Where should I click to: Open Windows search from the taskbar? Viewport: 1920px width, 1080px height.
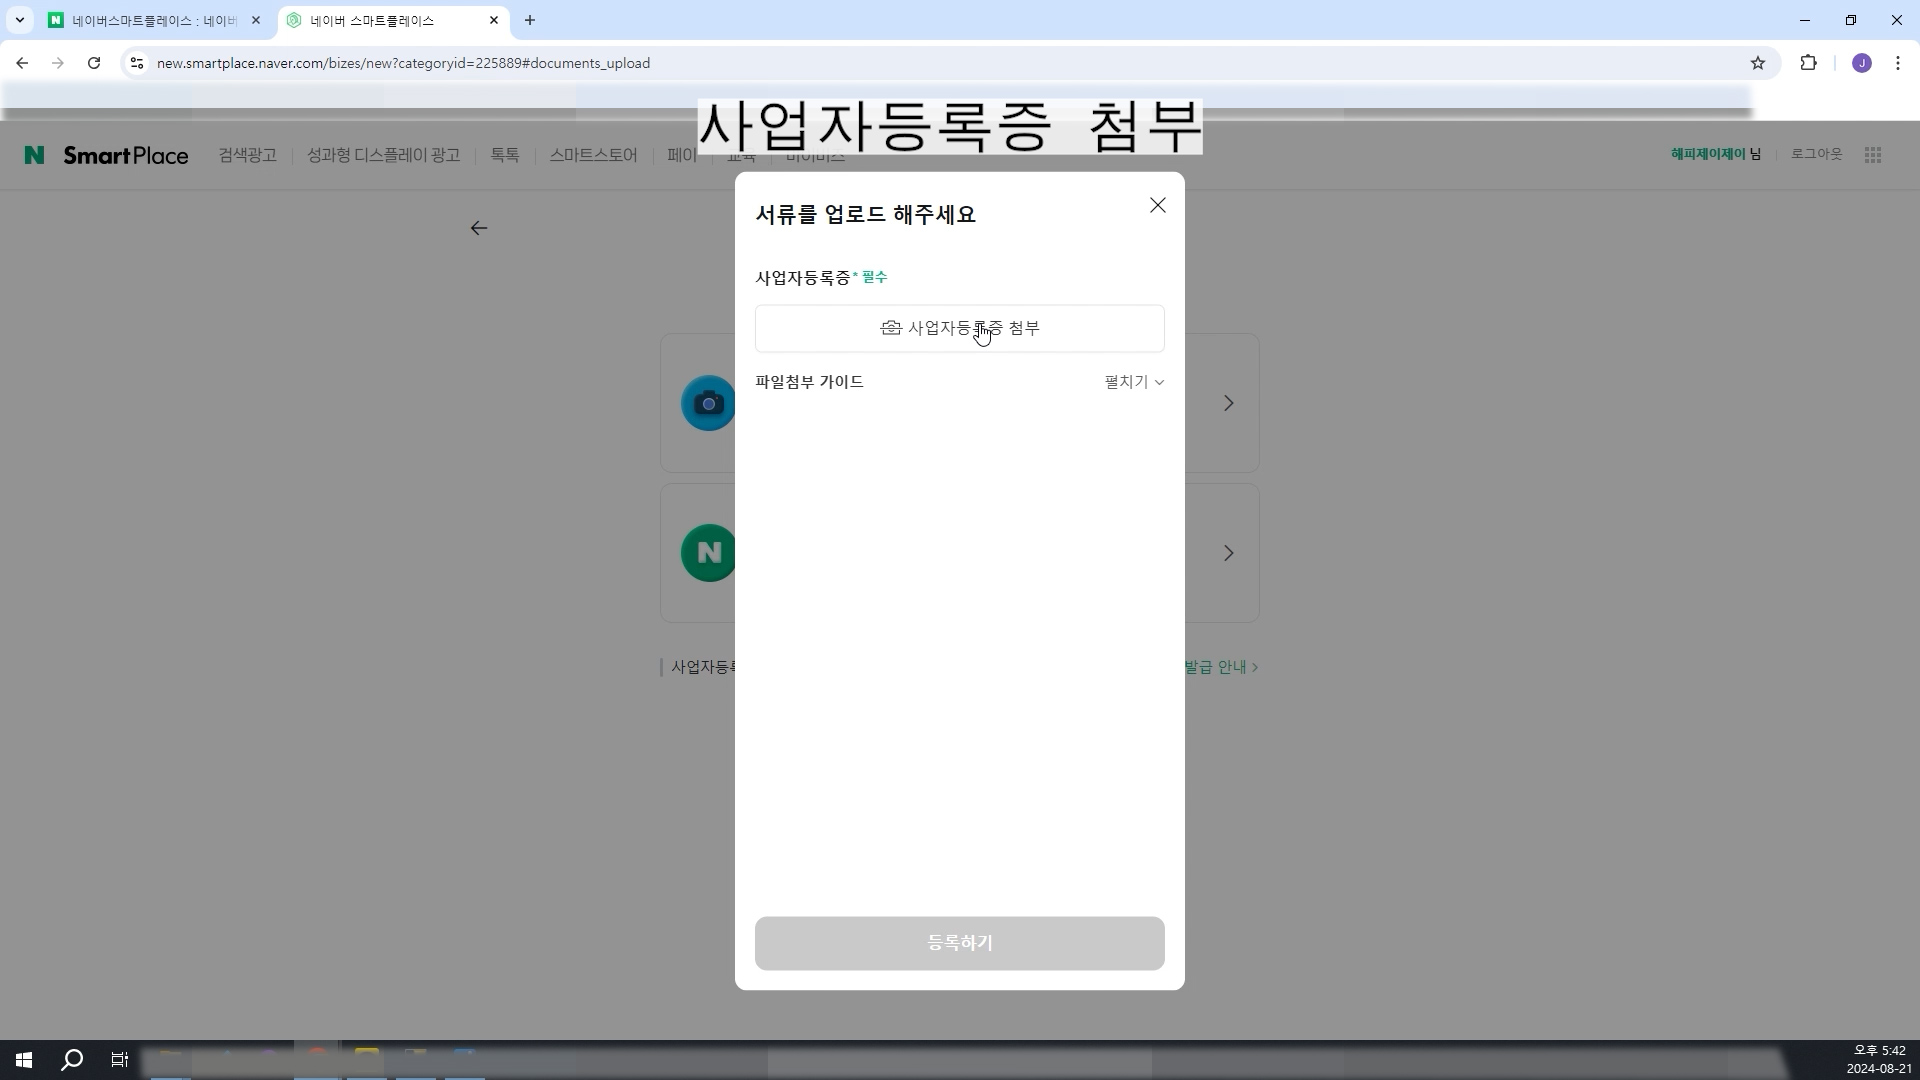[72, 1060]
